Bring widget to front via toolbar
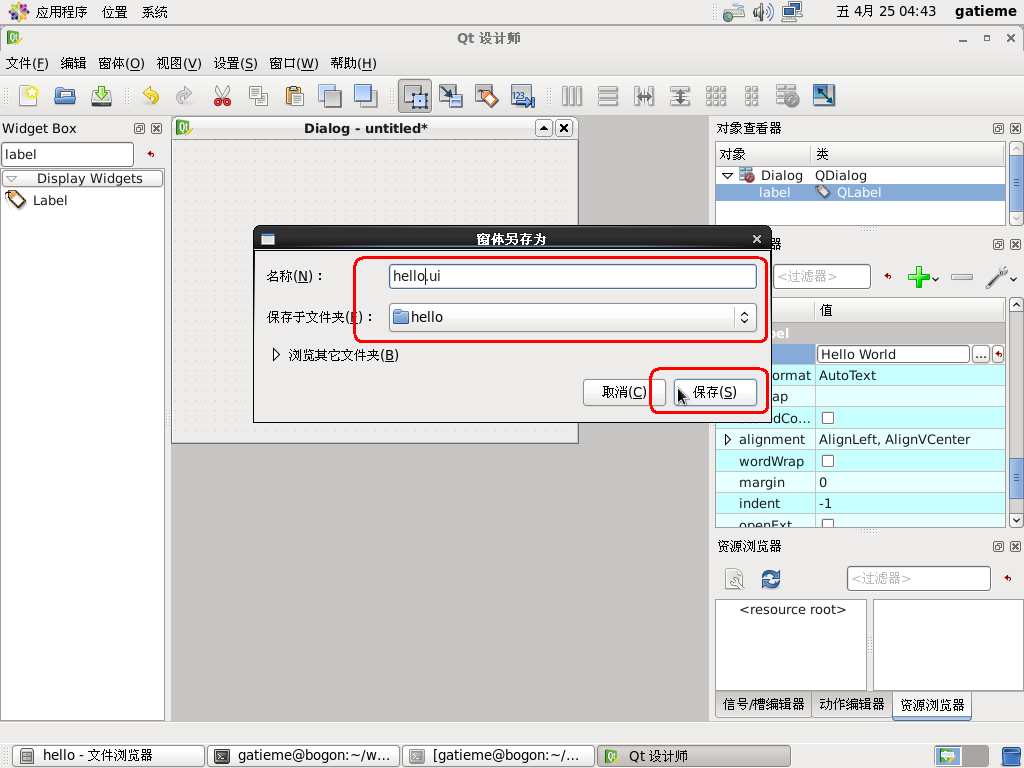The width and height of the screenshot is (1024, 768). pos(366,96)
